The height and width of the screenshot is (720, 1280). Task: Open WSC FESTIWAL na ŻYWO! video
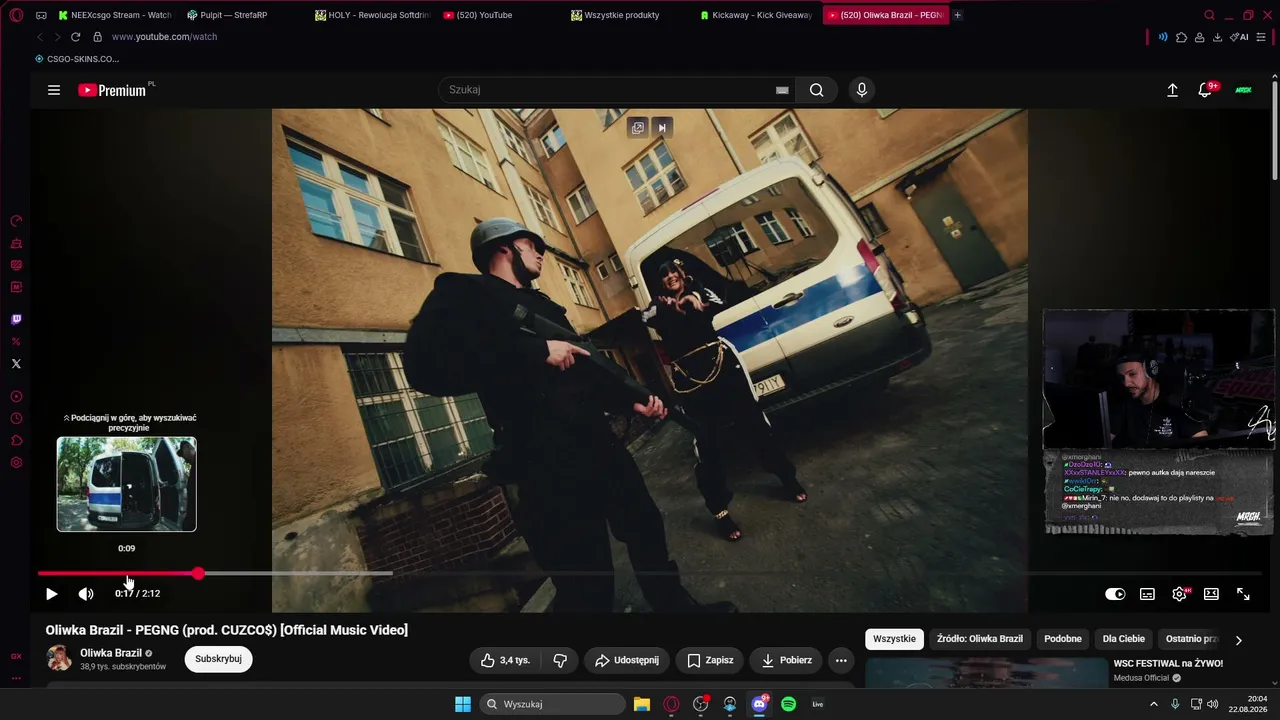[x=1168, y=663]
